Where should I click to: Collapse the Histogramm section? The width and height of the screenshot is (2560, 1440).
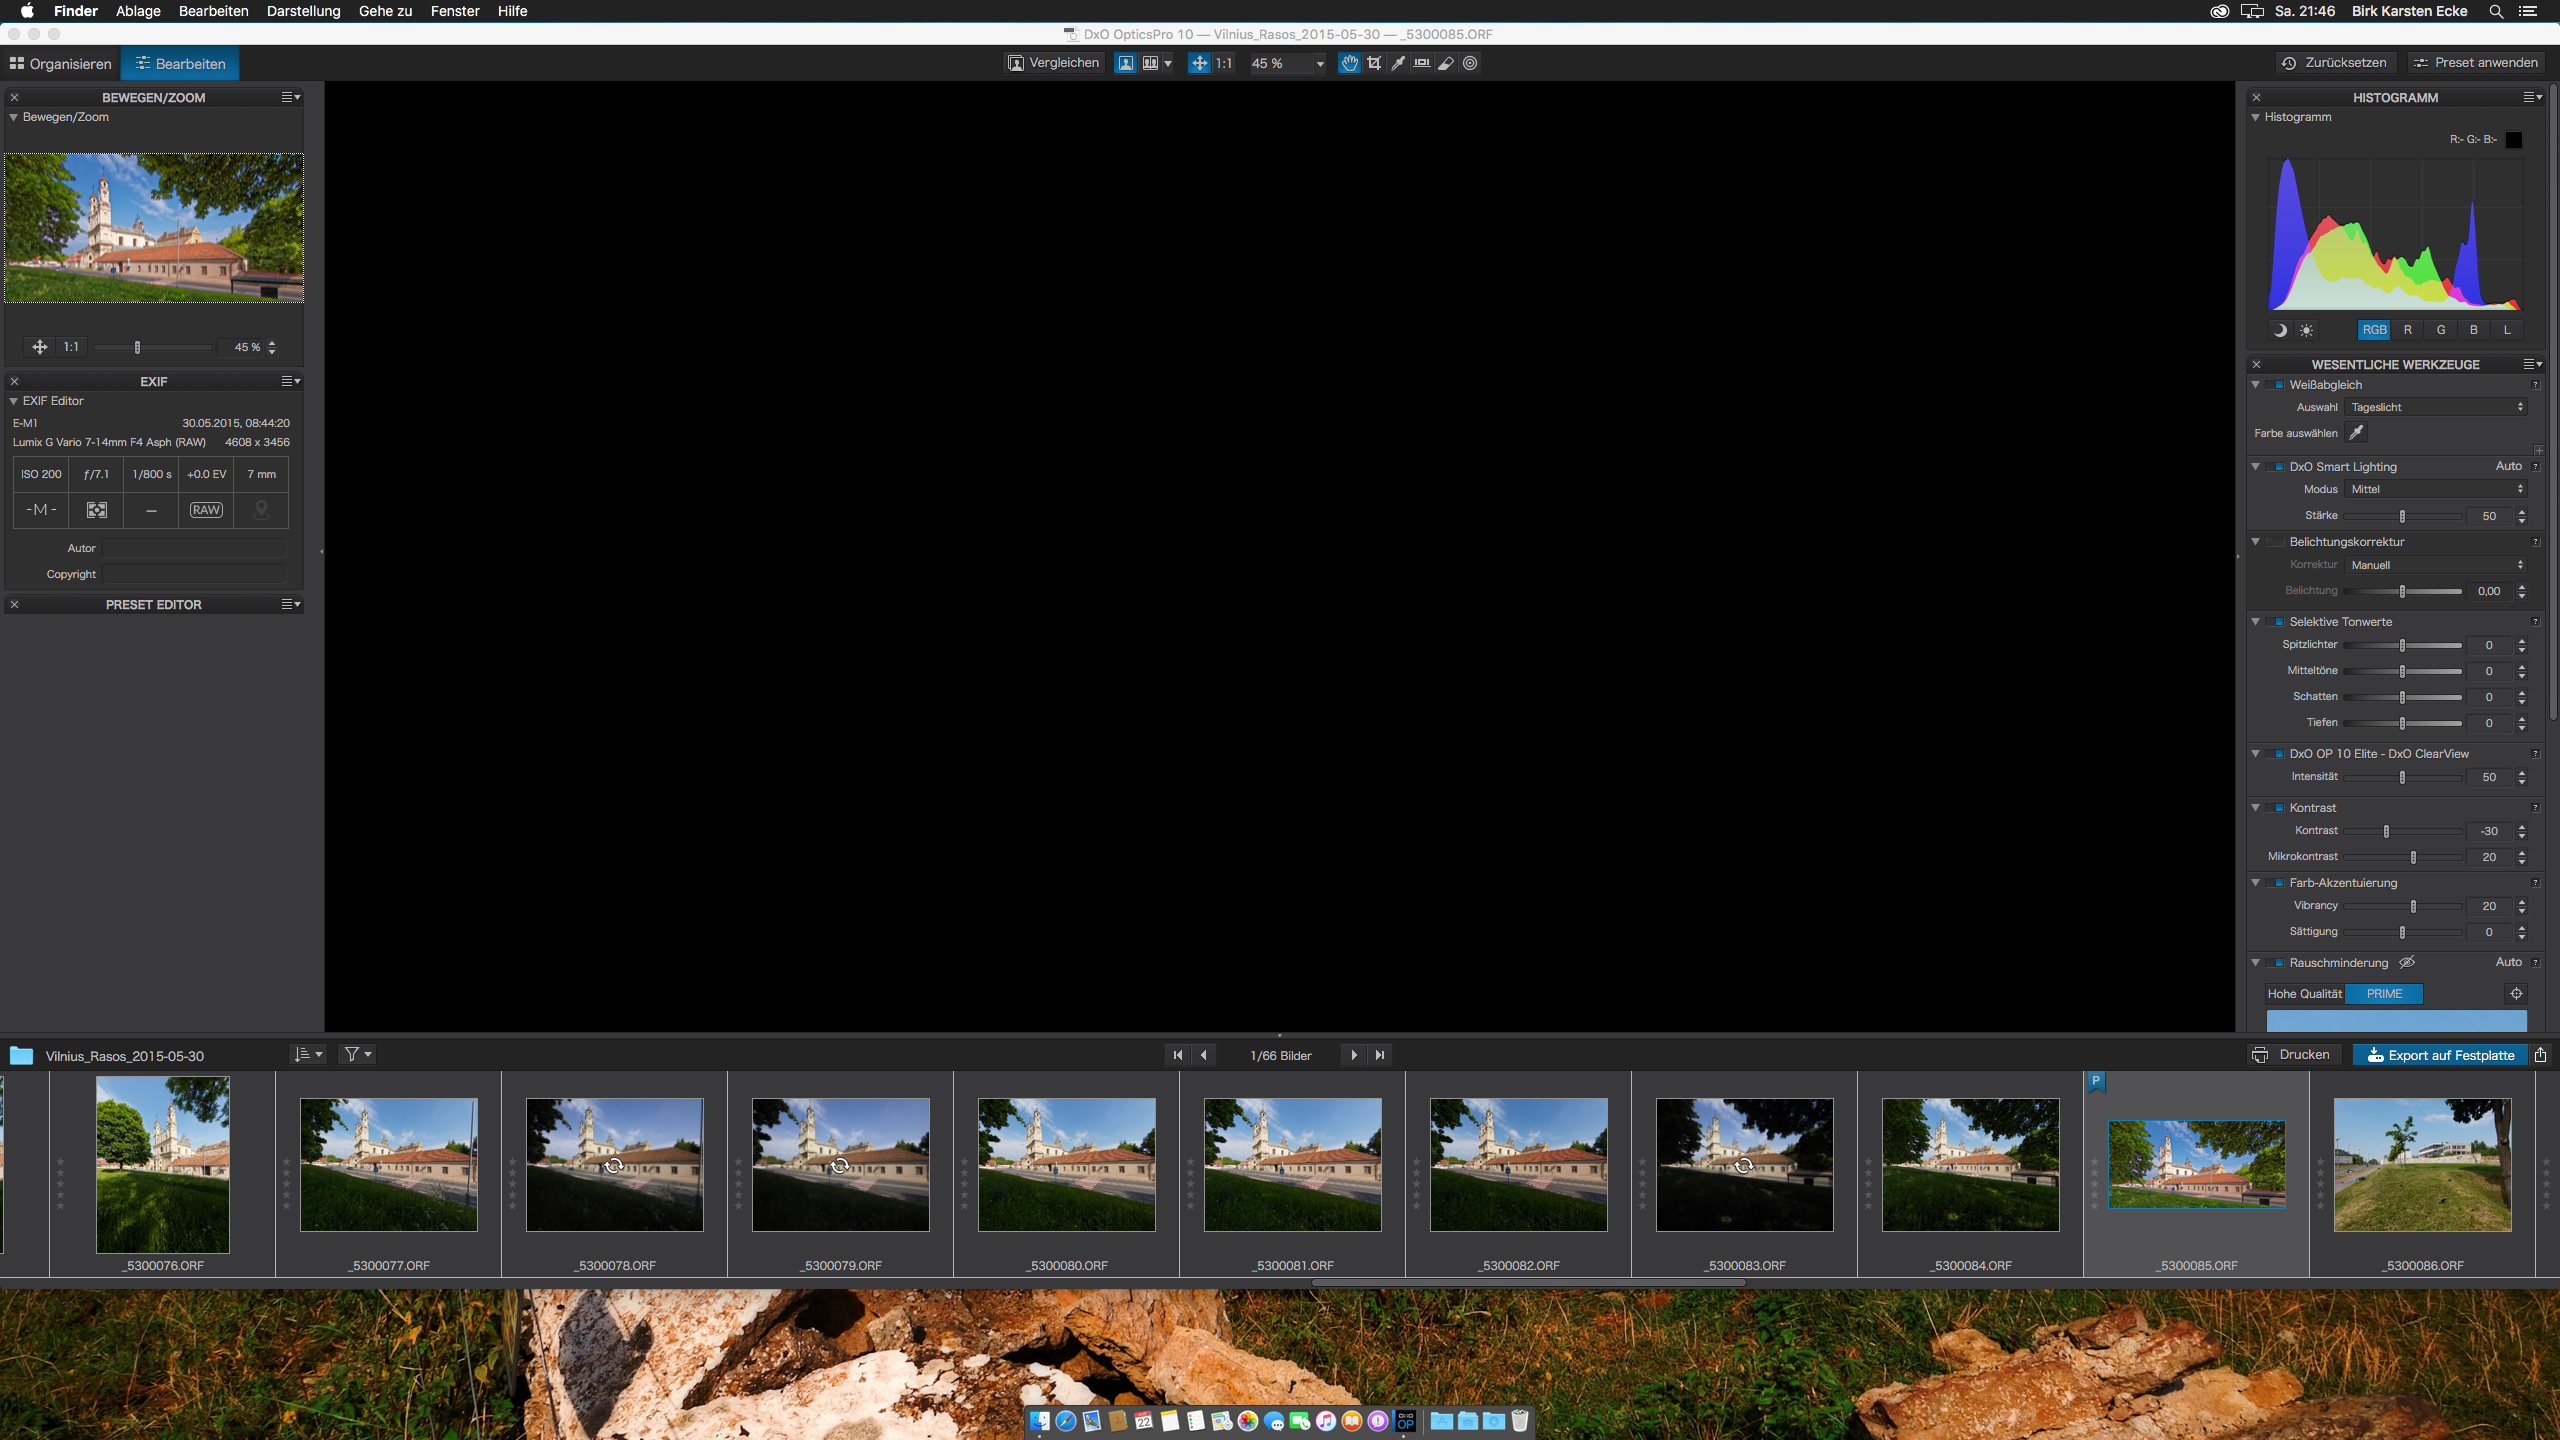point(2256,117)
